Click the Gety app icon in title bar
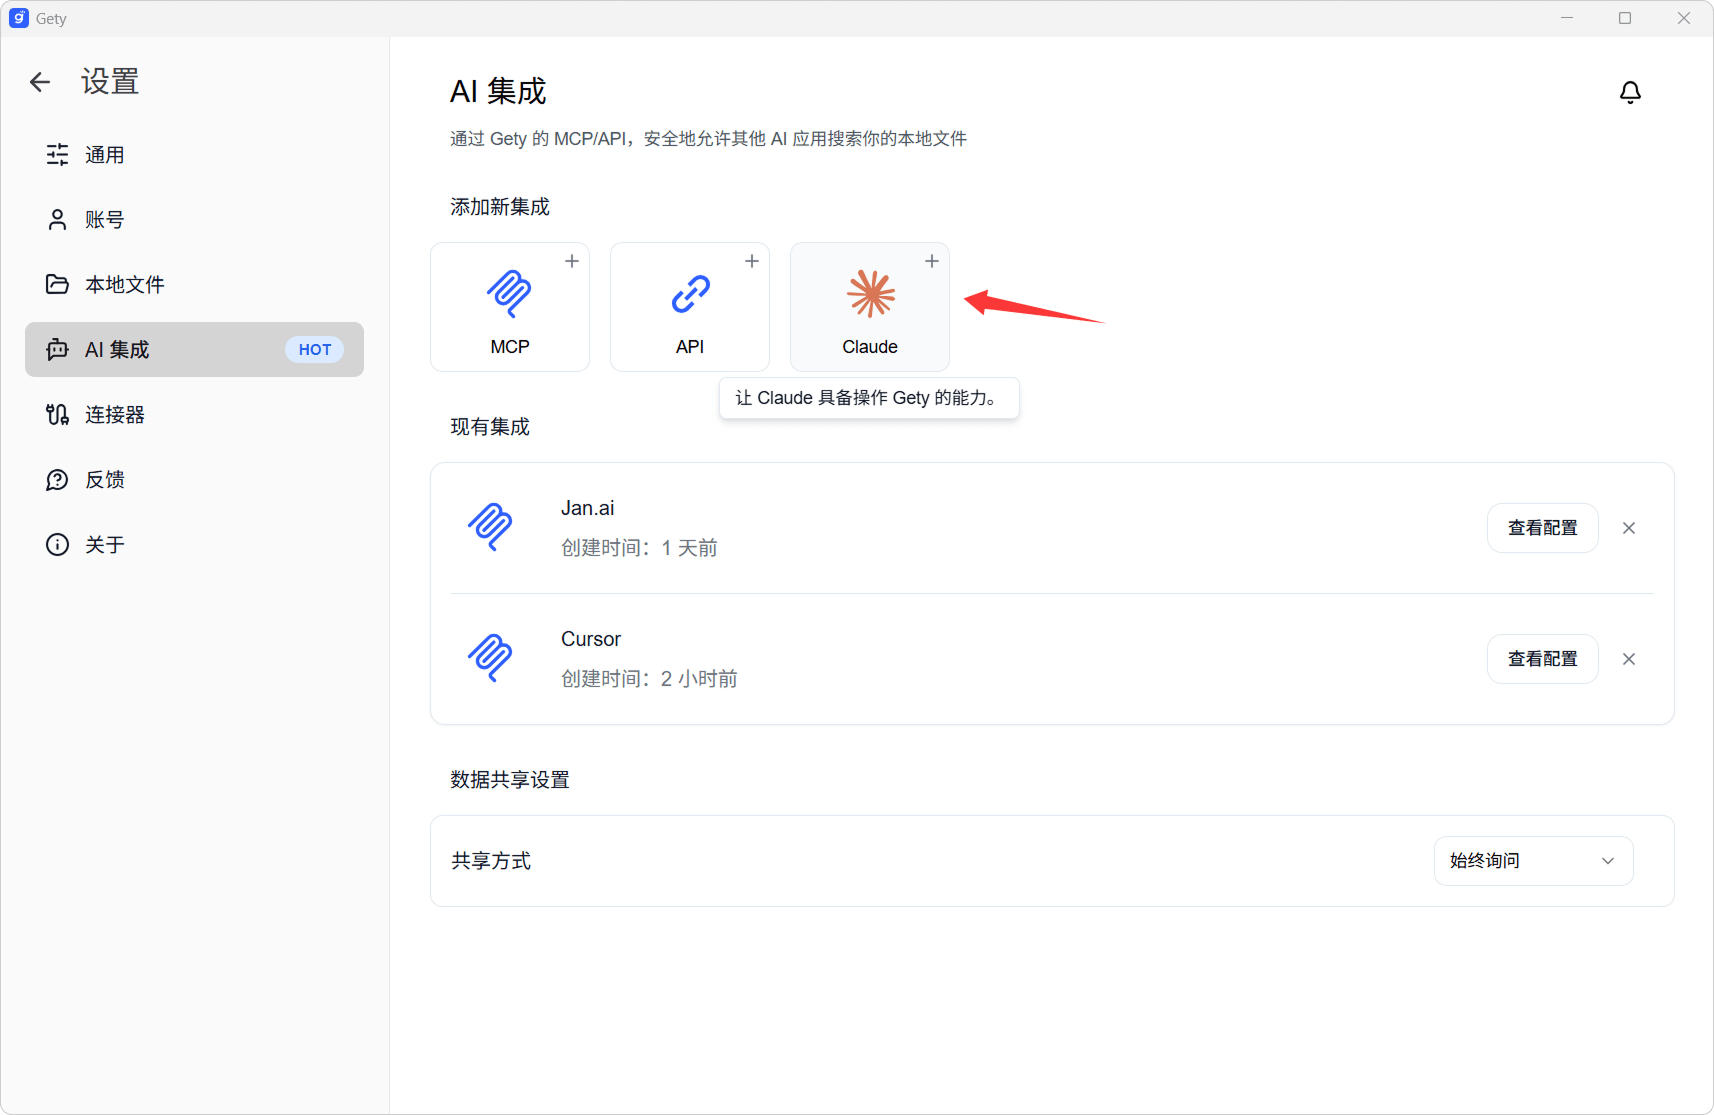Screen dimensions: 1714x1115 (19, 18)
